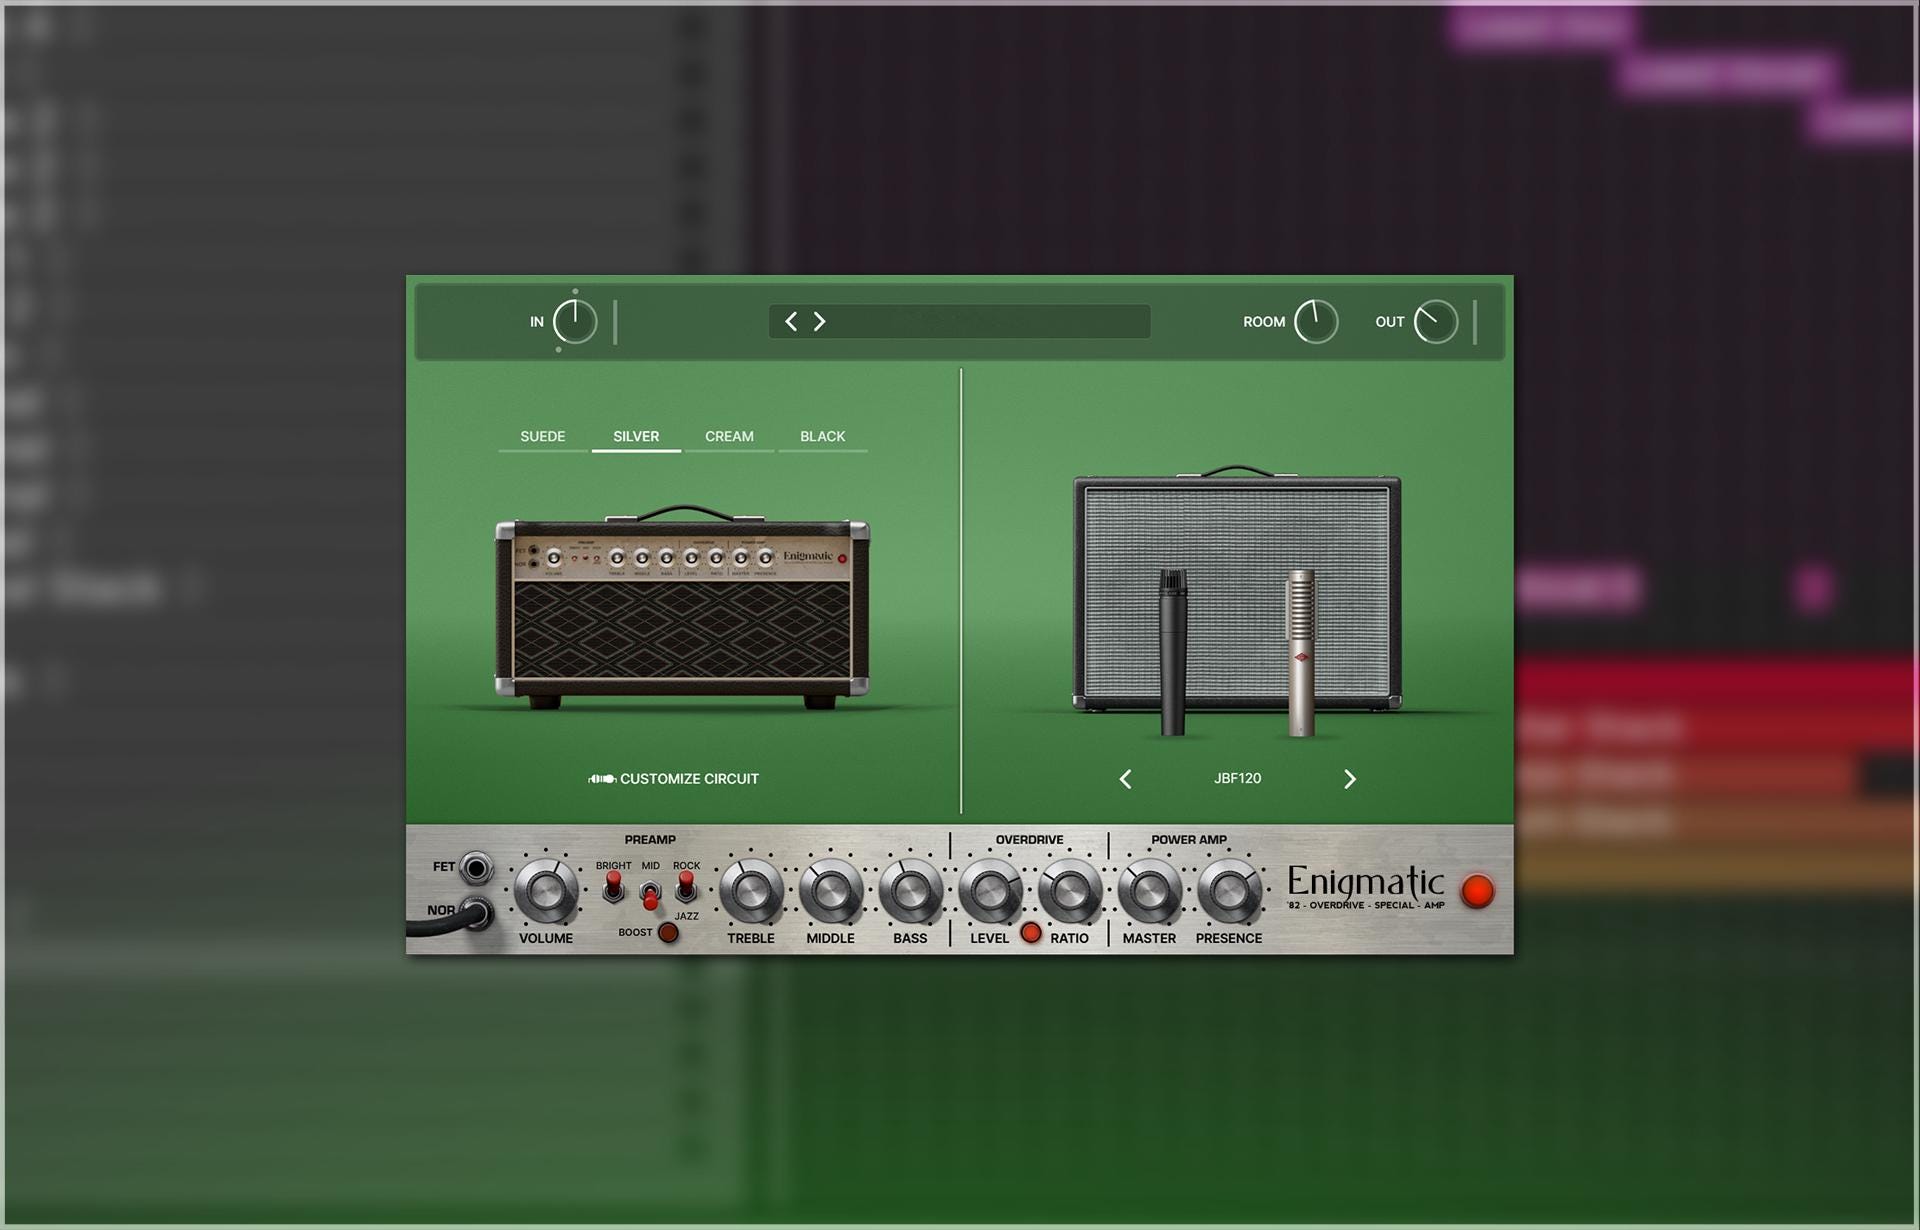The height and width of the screenshot is (1230, 1920).
Task: Click the overdrive RATIO knob
Action: [1069, 890]
